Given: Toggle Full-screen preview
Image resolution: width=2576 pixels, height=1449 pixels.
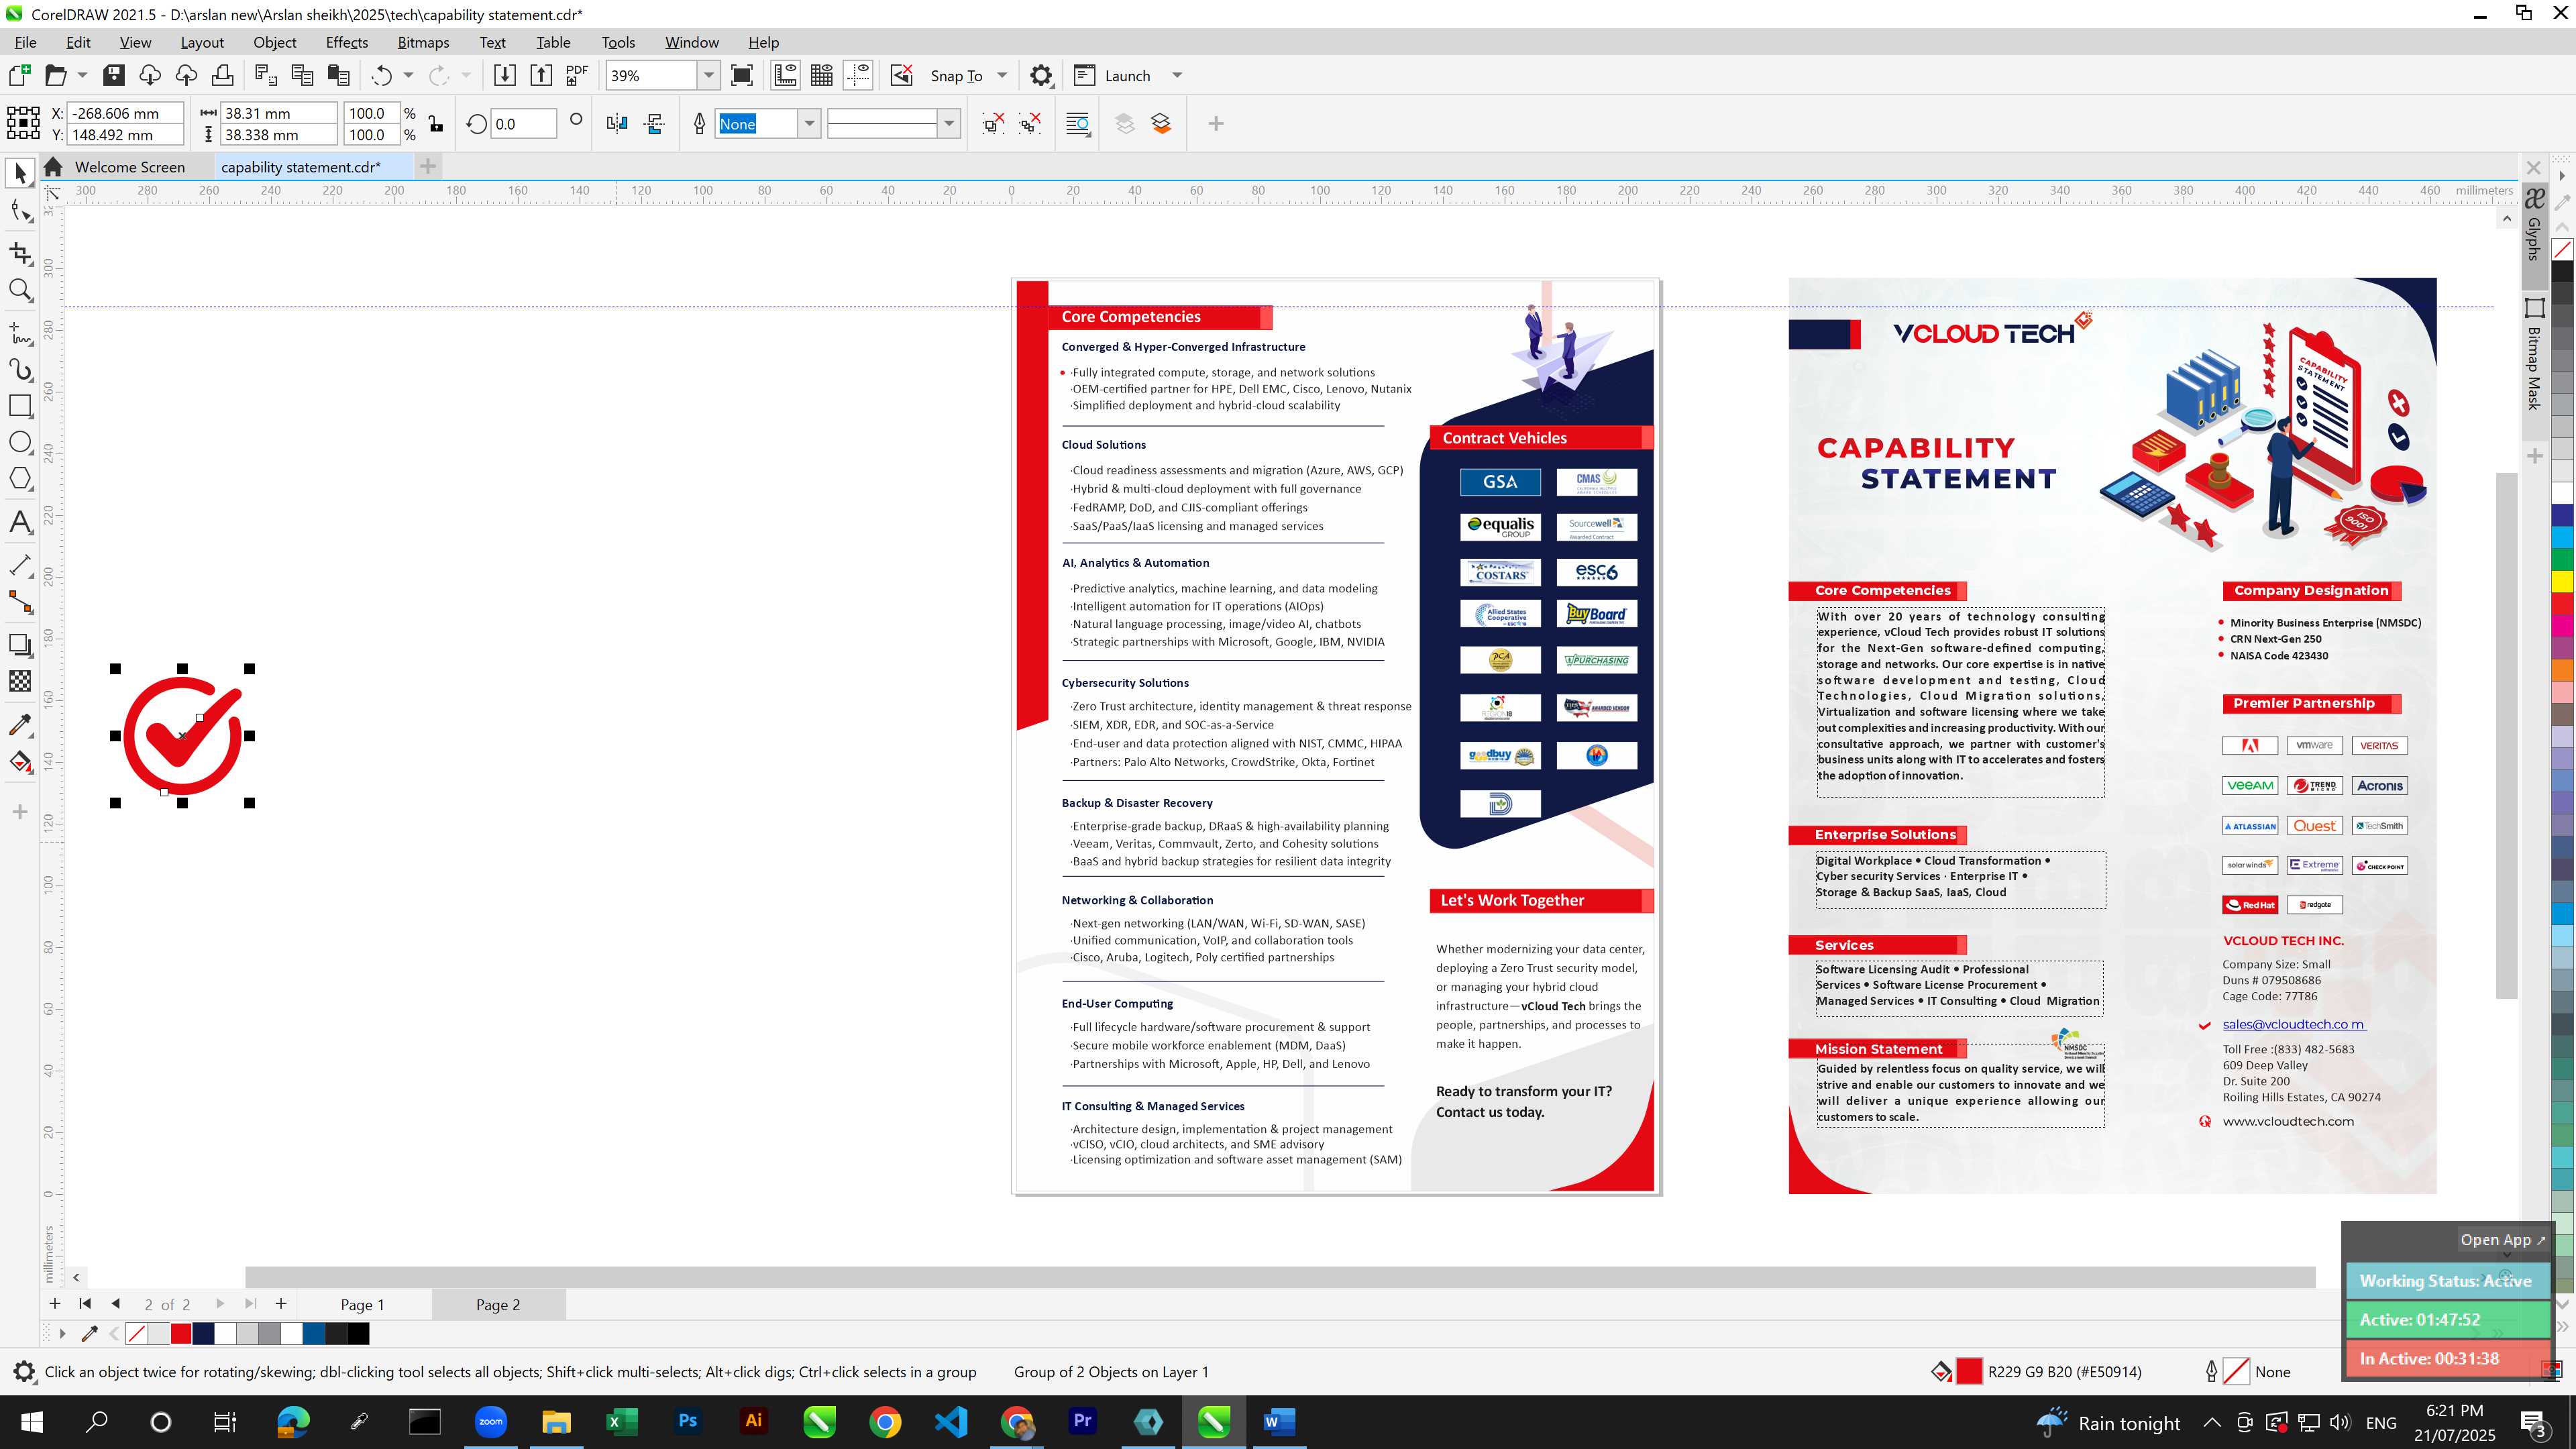Looking at the screenshot, I should click(x=742, y=76).
